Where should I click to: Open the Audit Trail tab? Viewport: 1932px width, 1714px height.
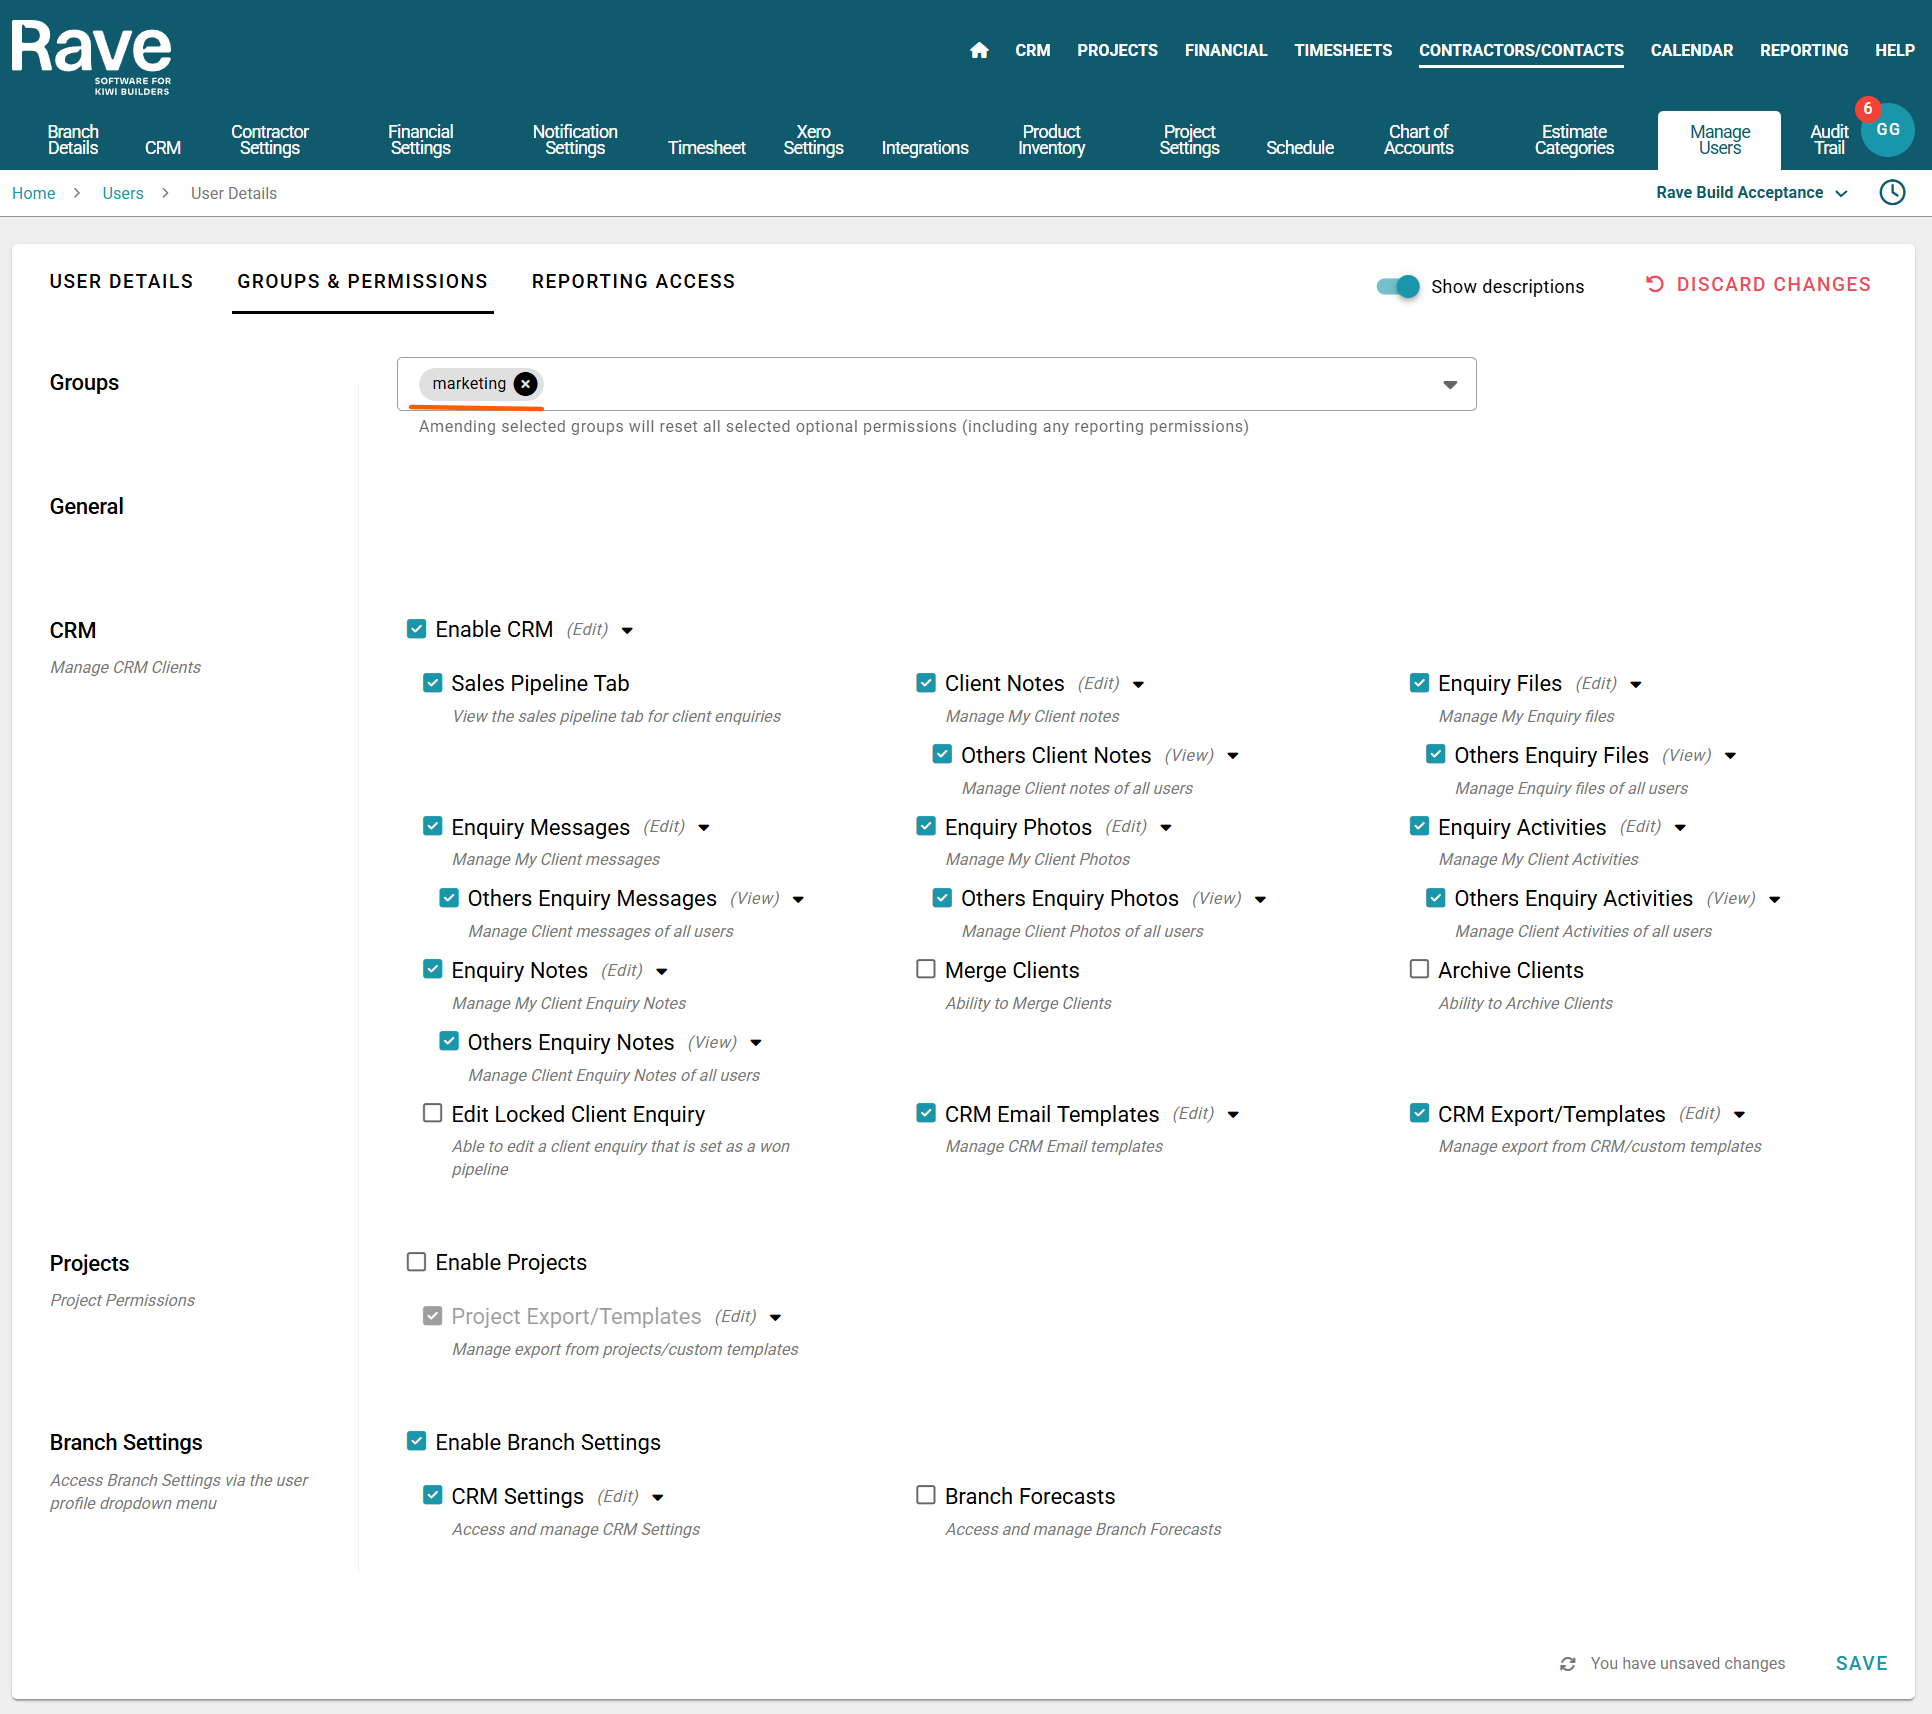[x=1828, y=140]
